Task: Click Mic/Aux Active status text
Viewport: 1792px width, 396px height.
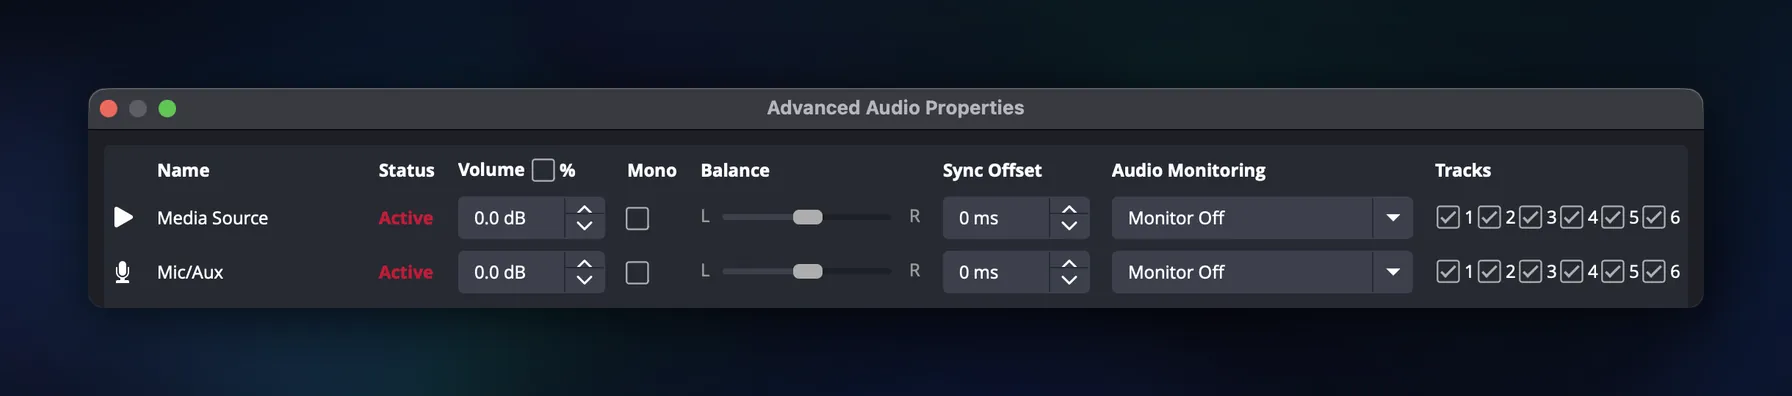Action: click(x=405, y=272)
